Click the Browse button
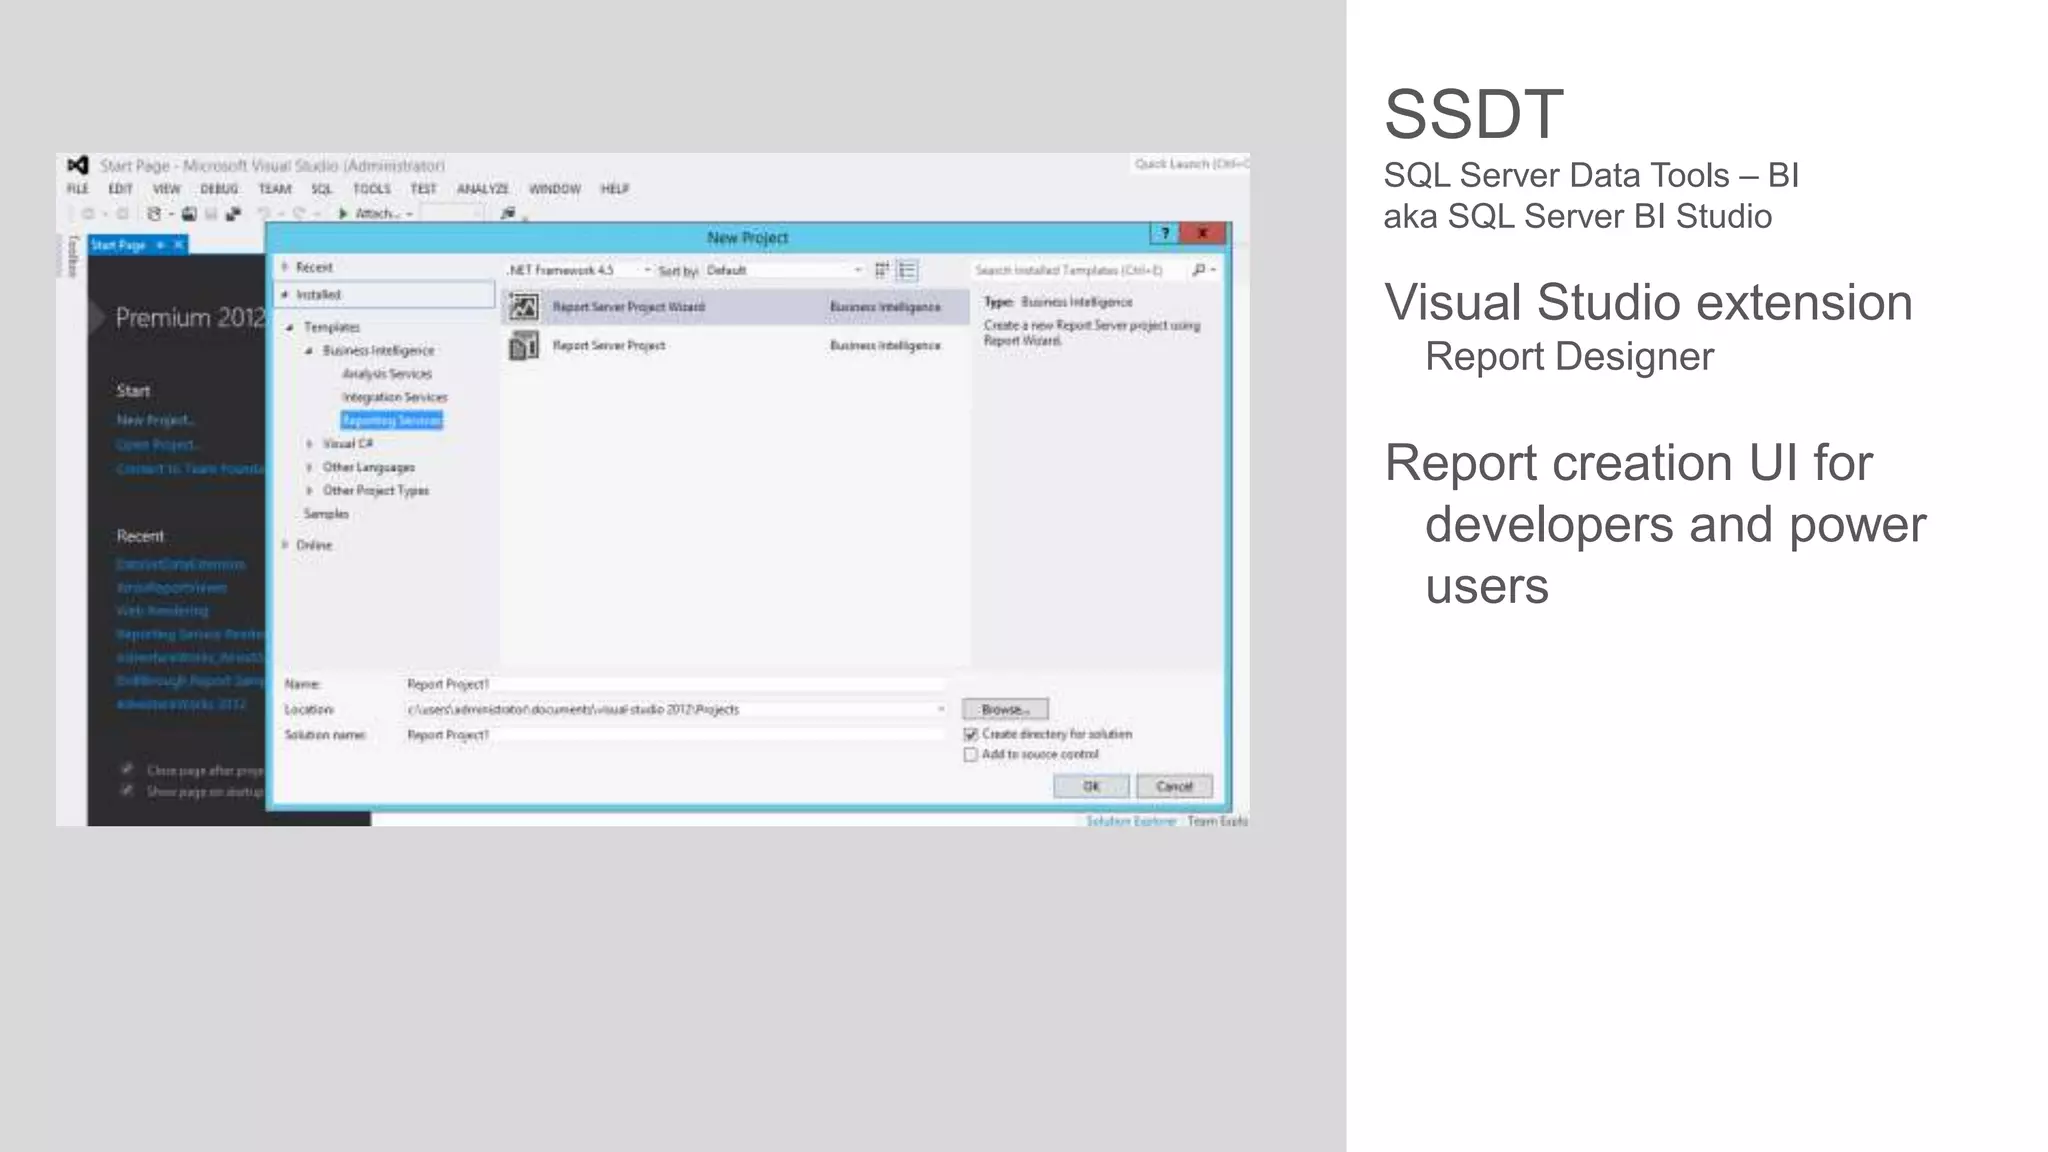The image size is (2048, 1152). click(1006, 709)
